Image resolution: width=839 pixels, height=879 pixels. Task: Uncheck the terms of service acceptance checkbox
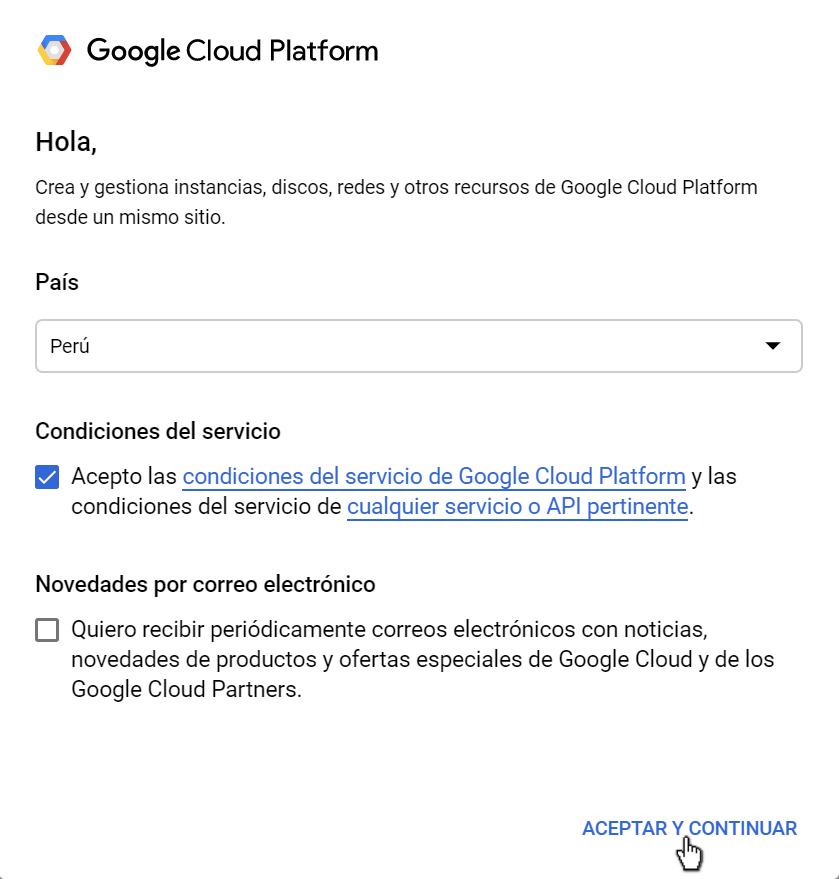[x=47, y=477]
